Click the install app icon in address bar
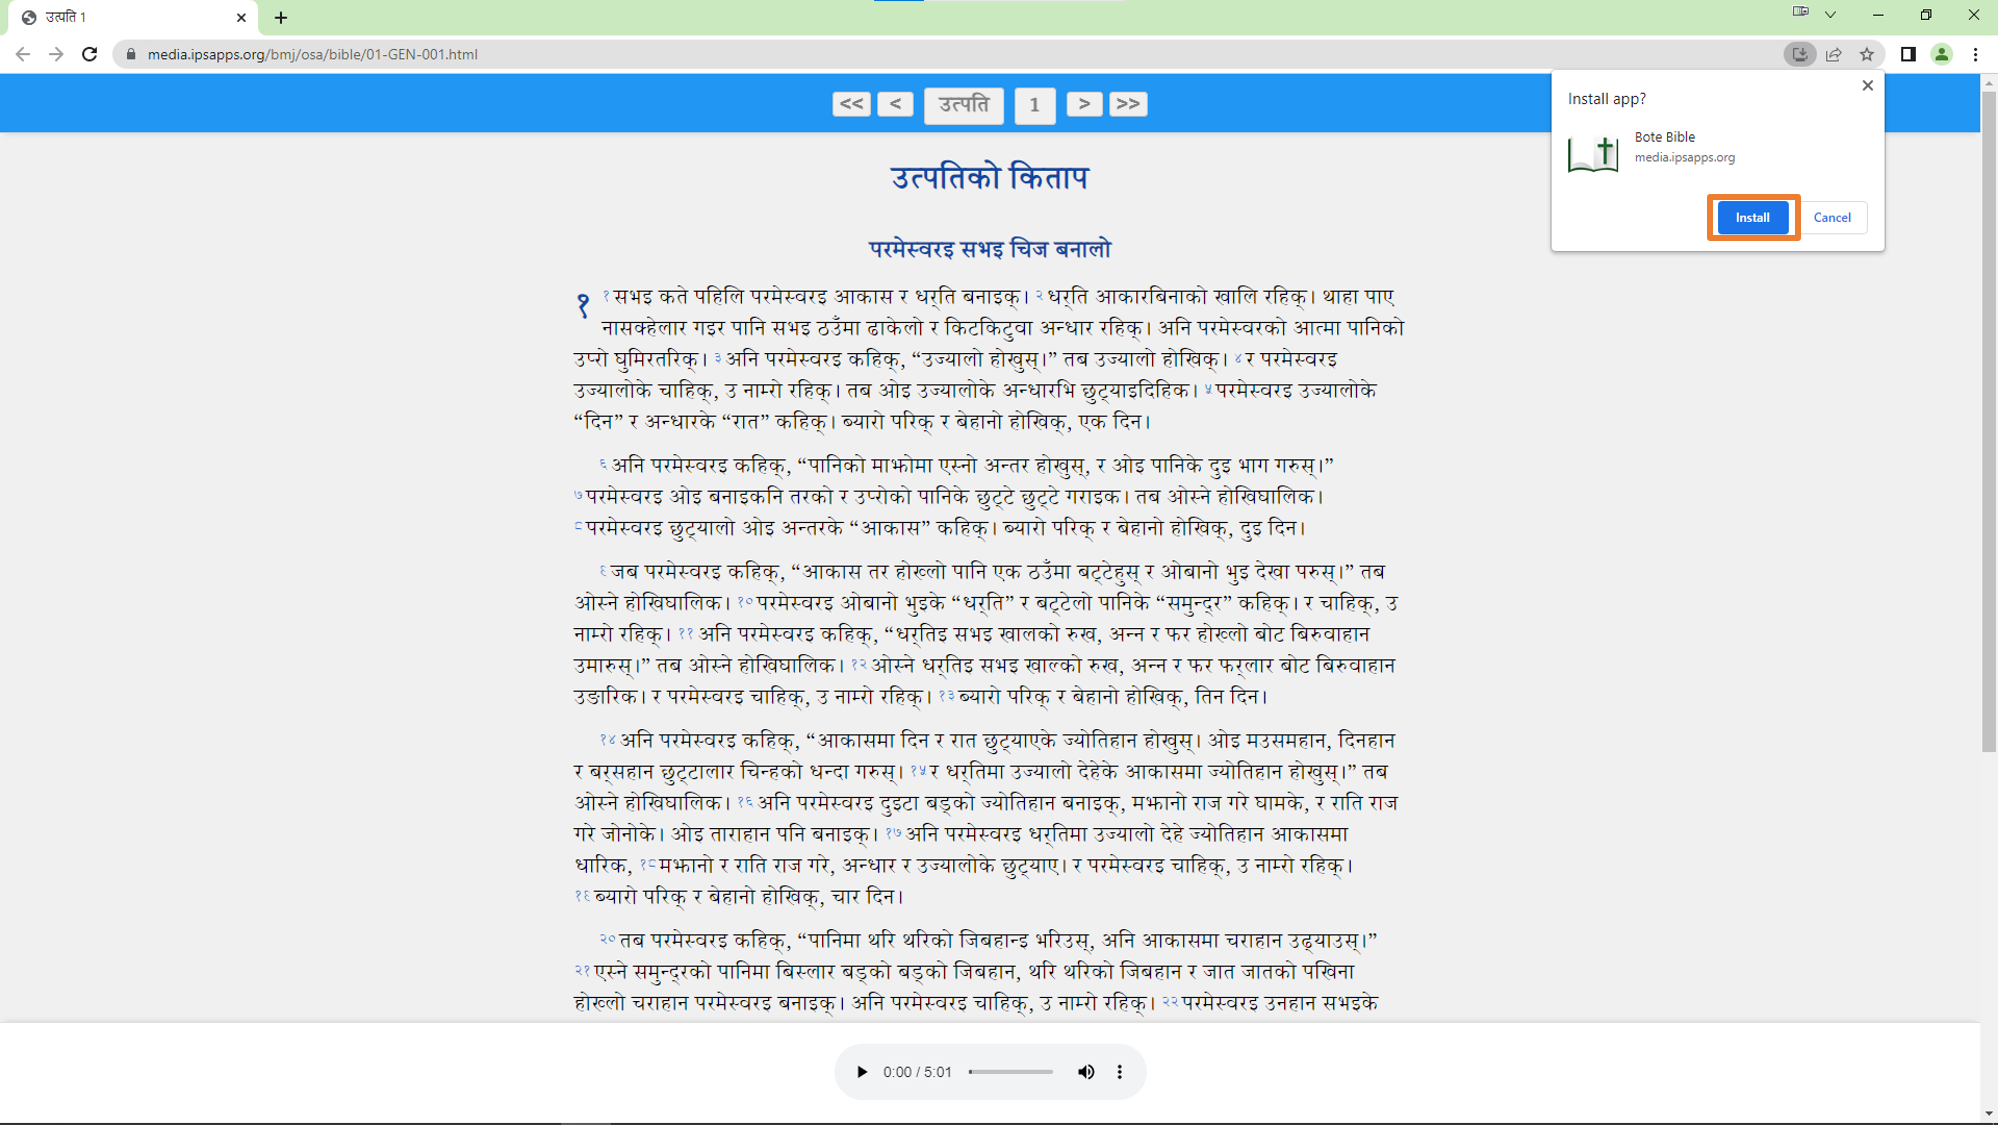This screenshot has width=1998, height=1125. point(1799,54)
